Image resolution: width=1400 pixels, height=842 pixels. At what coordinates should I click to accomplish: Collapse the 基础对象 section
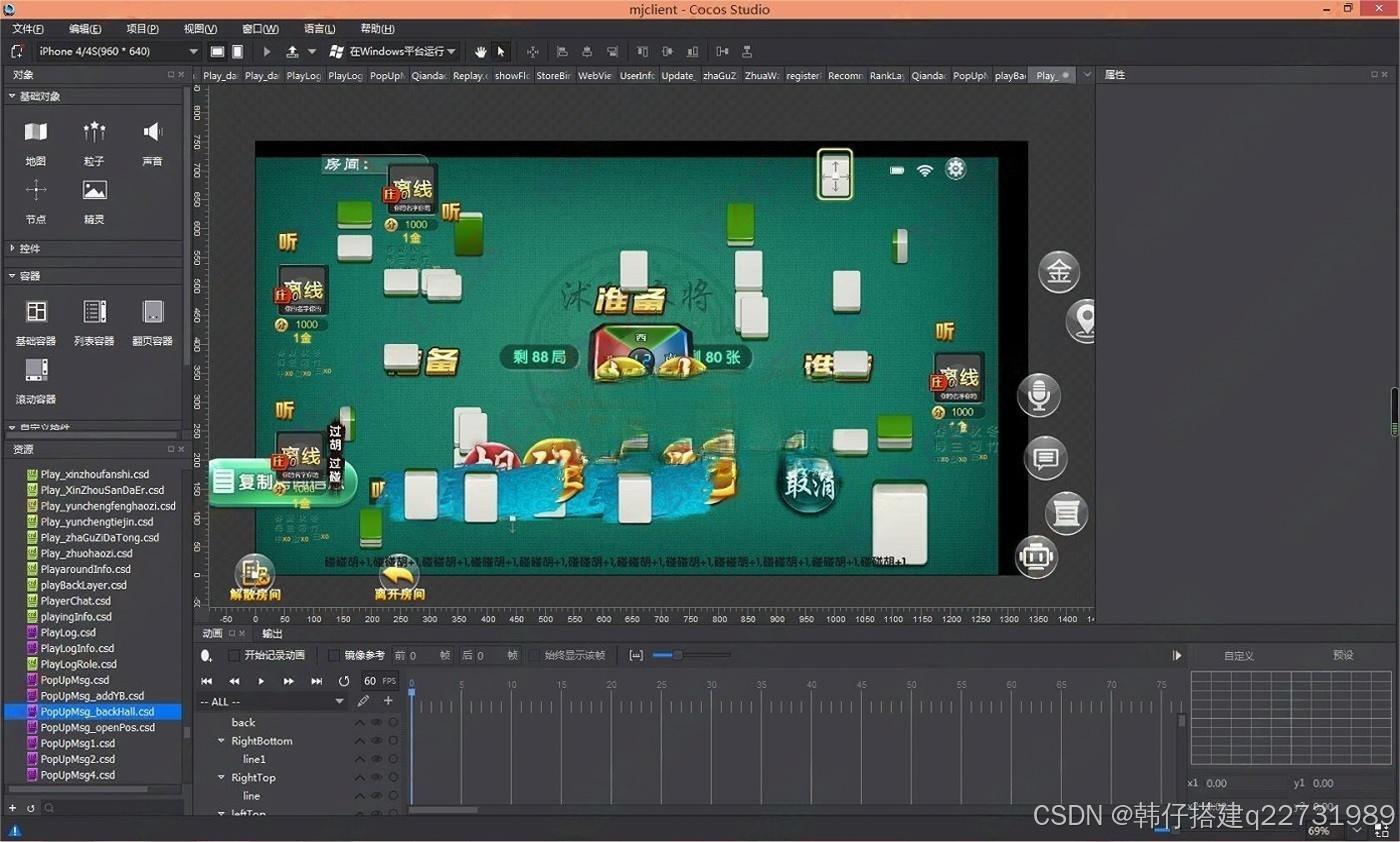(12, 96)
